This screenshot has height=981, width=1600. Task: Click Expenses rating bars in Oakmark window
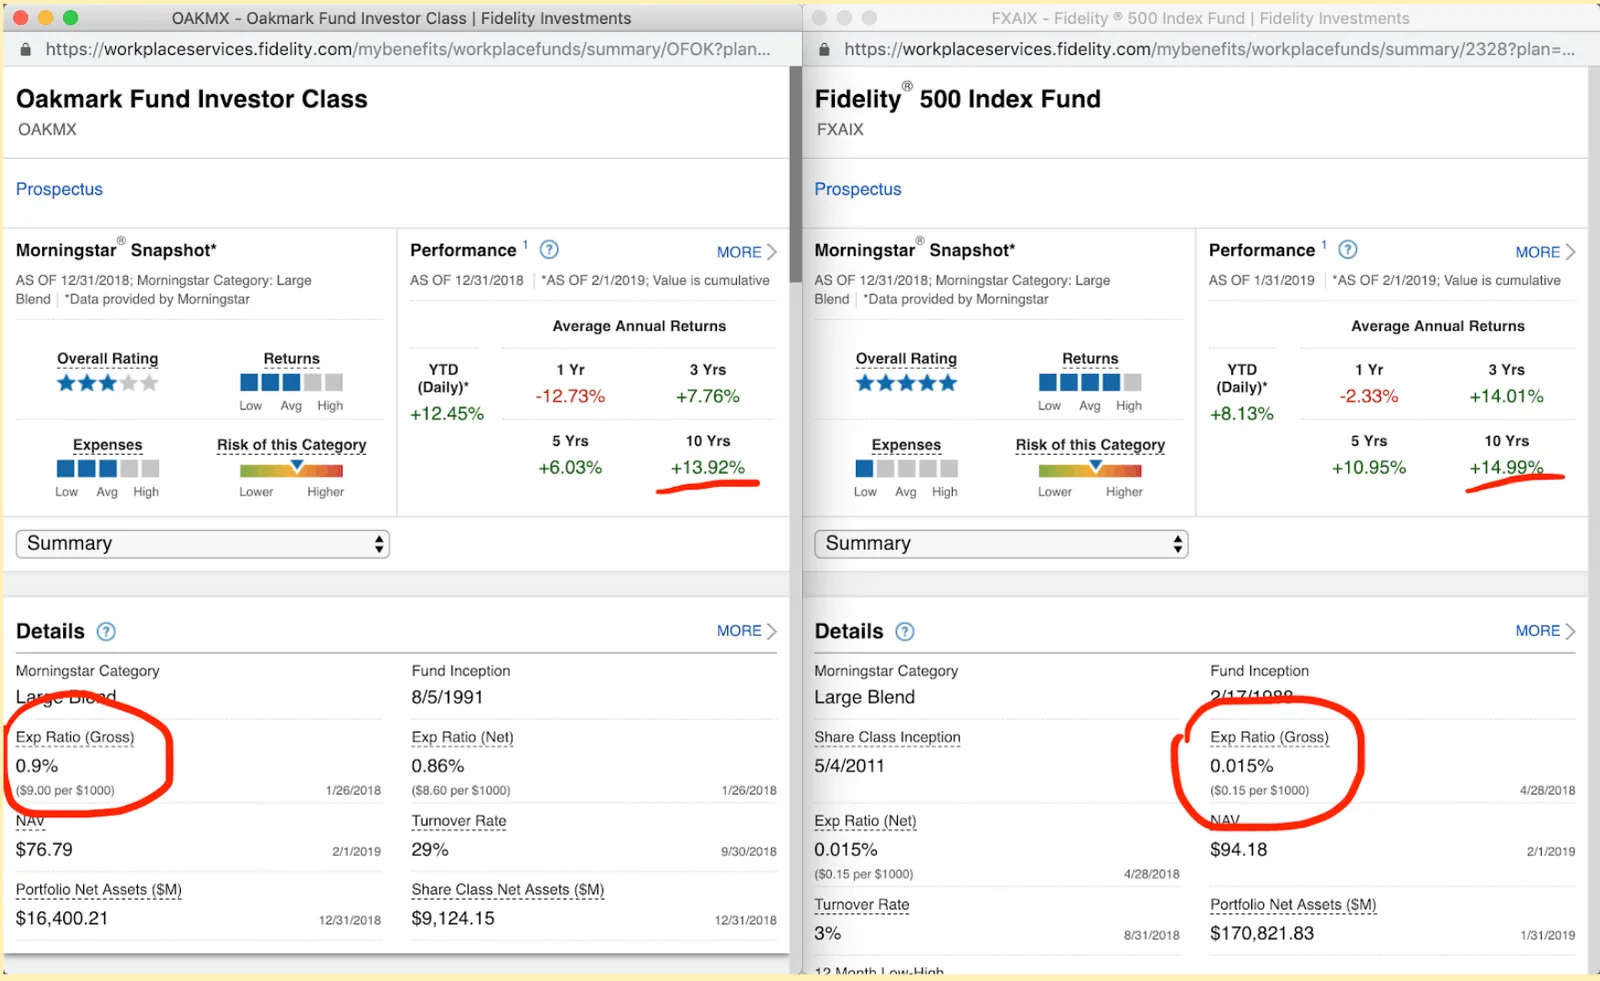[x=108, y=468]
